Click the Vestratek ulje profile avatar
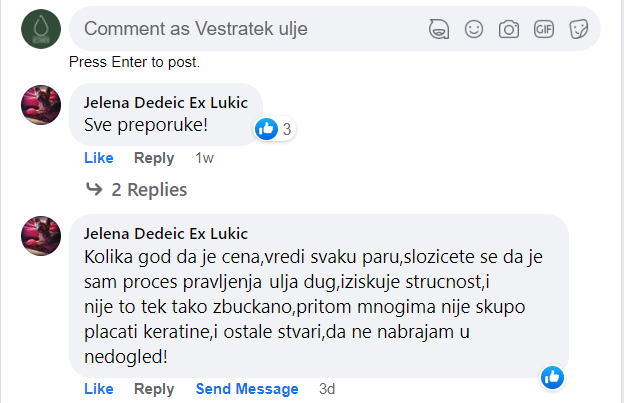Viewport: 624px width, 403px height. tap(41, 28)
